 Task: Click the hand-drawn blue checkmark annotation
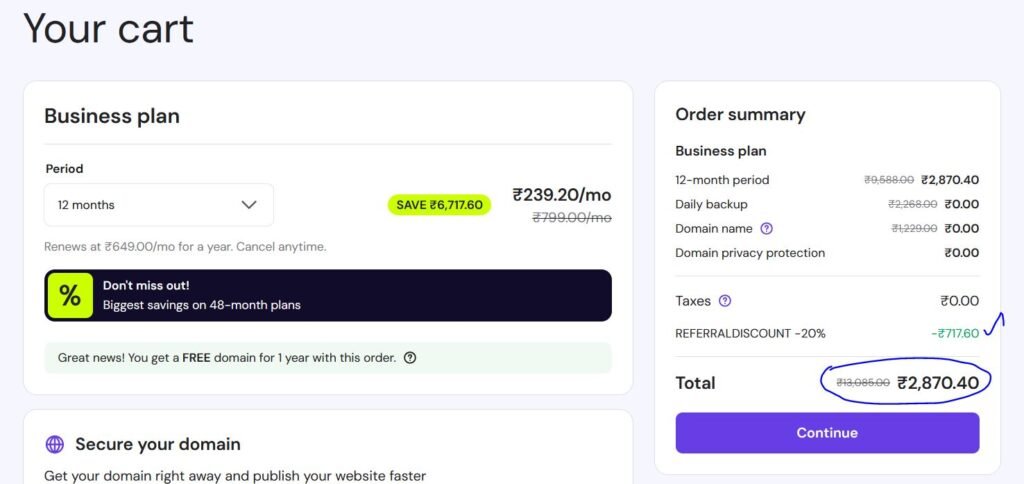pos(994,325)
